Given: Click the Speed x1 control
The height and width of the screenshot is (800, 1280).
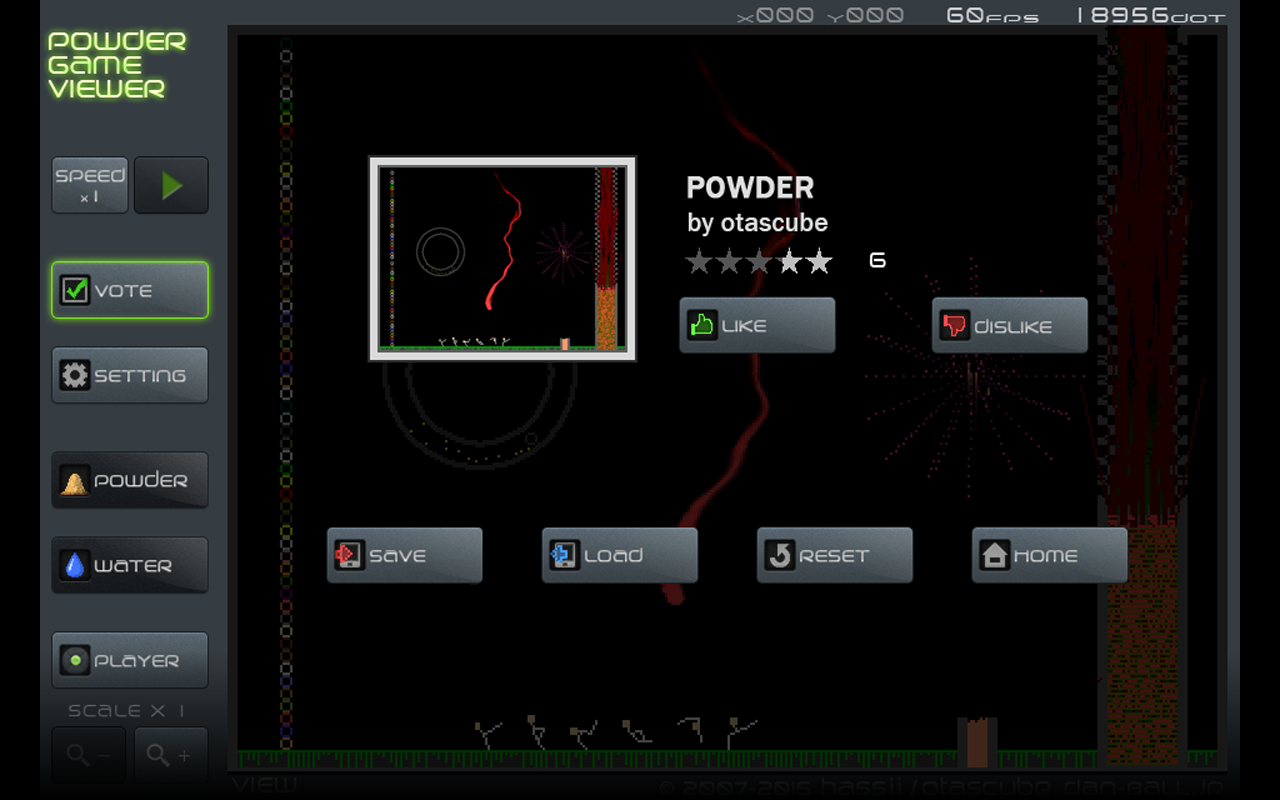Looking at the screenshot, I should (x=89, y=184).
